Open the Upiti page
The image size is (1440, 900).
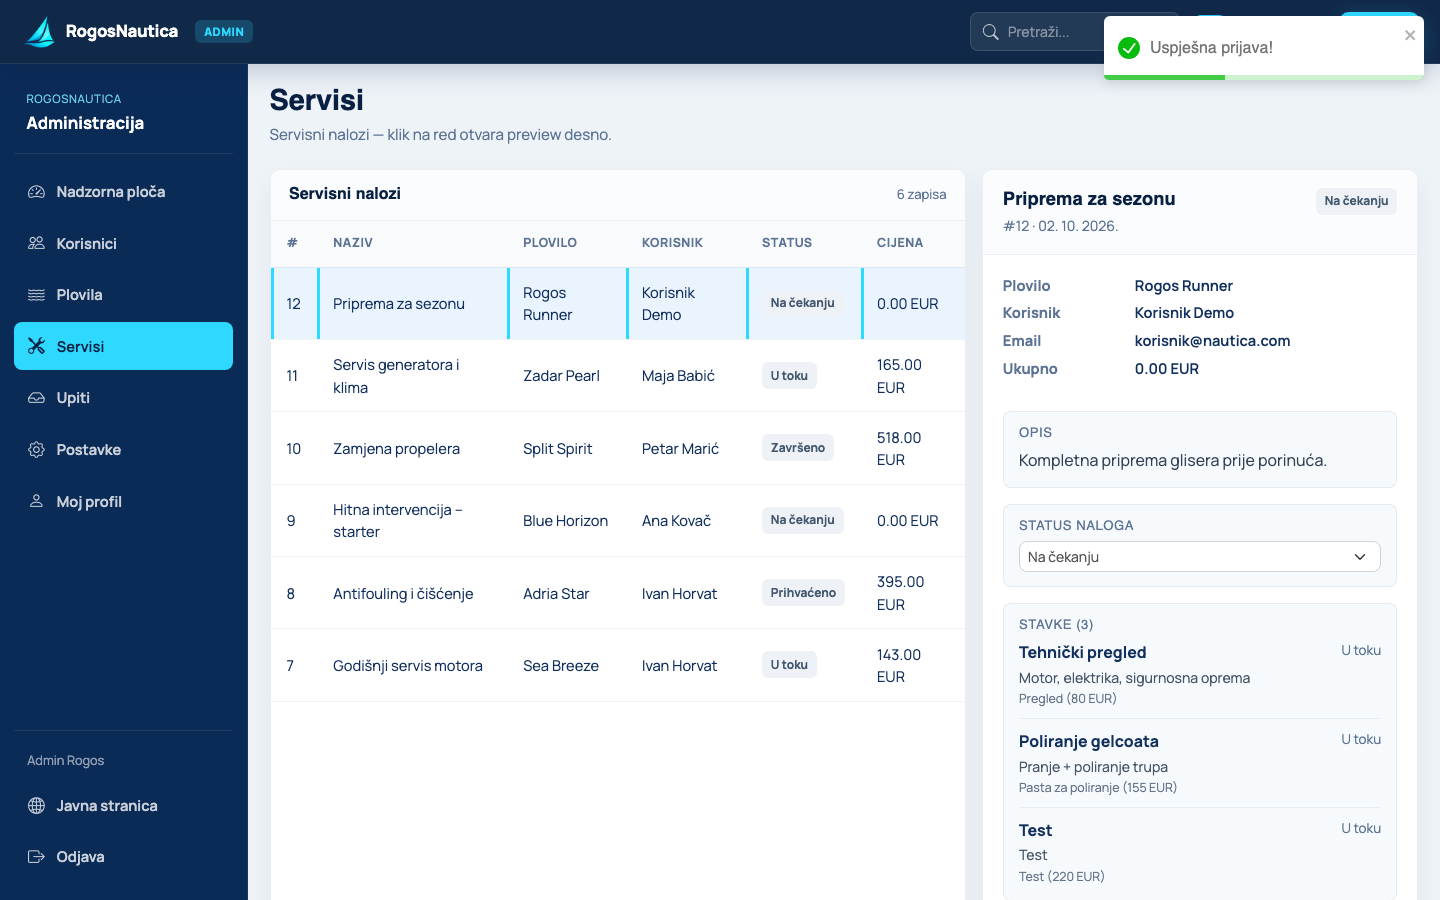tap(123, 398)
